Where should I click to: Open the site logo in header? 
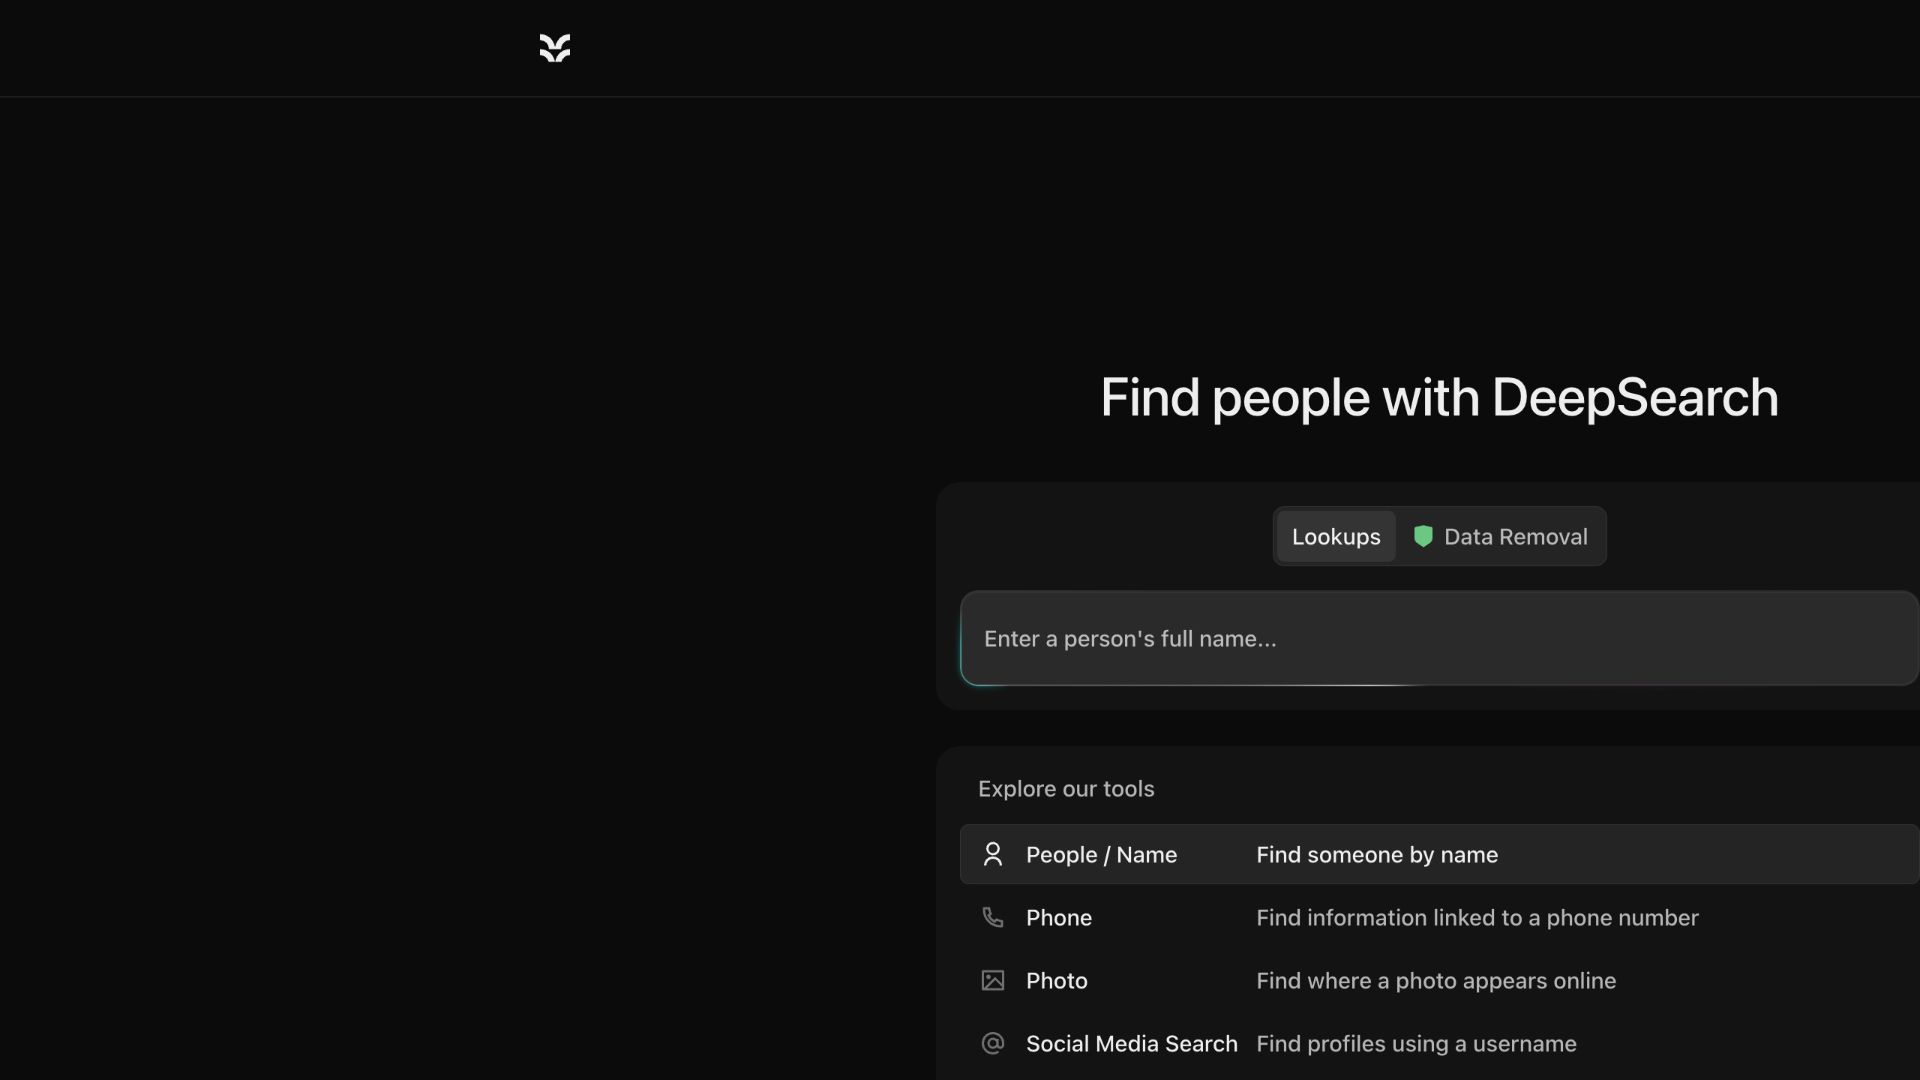coord(555,48)
